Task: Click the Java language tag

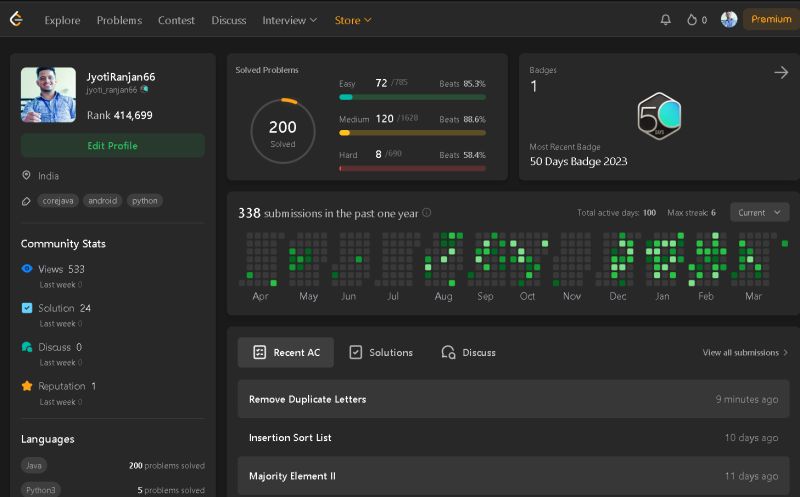Action: coord(34,465)
